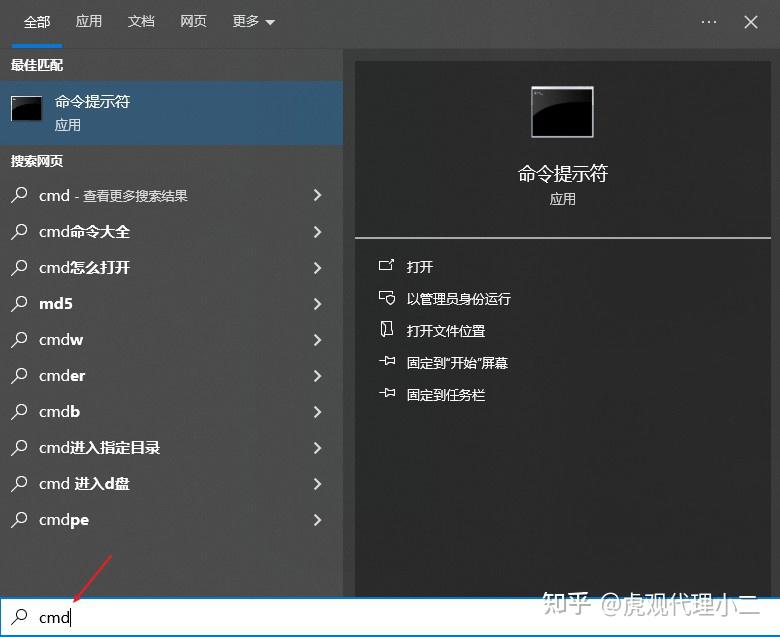780x637 pixels.
Task: Expand arrow for cmdb suggestion
Action: (x=317, y=412)
